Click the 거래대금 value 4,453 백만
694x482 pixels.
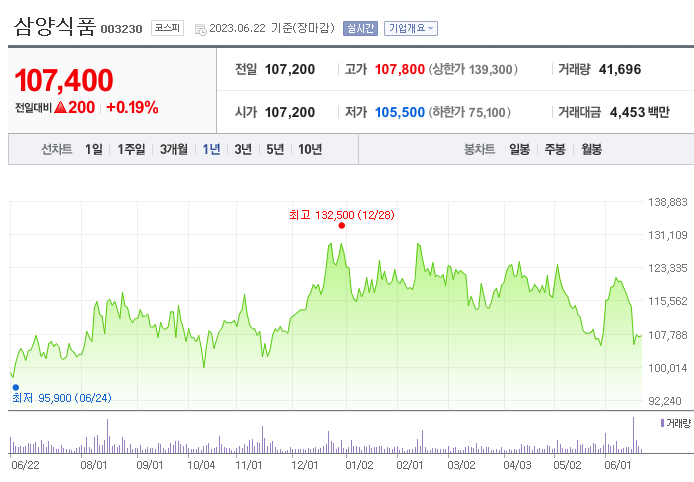point(640,112)
